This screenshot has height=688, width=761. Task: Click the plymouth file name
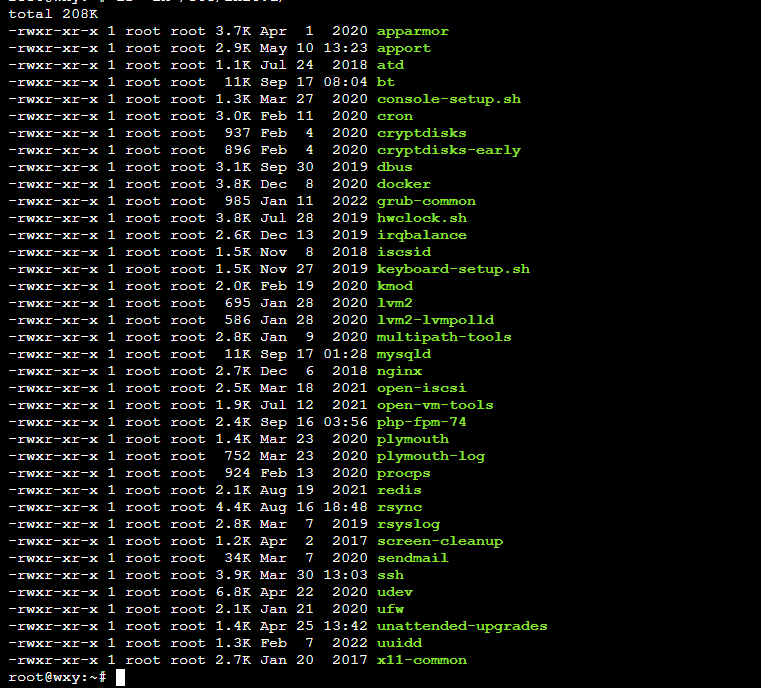(x=413, y=439)
